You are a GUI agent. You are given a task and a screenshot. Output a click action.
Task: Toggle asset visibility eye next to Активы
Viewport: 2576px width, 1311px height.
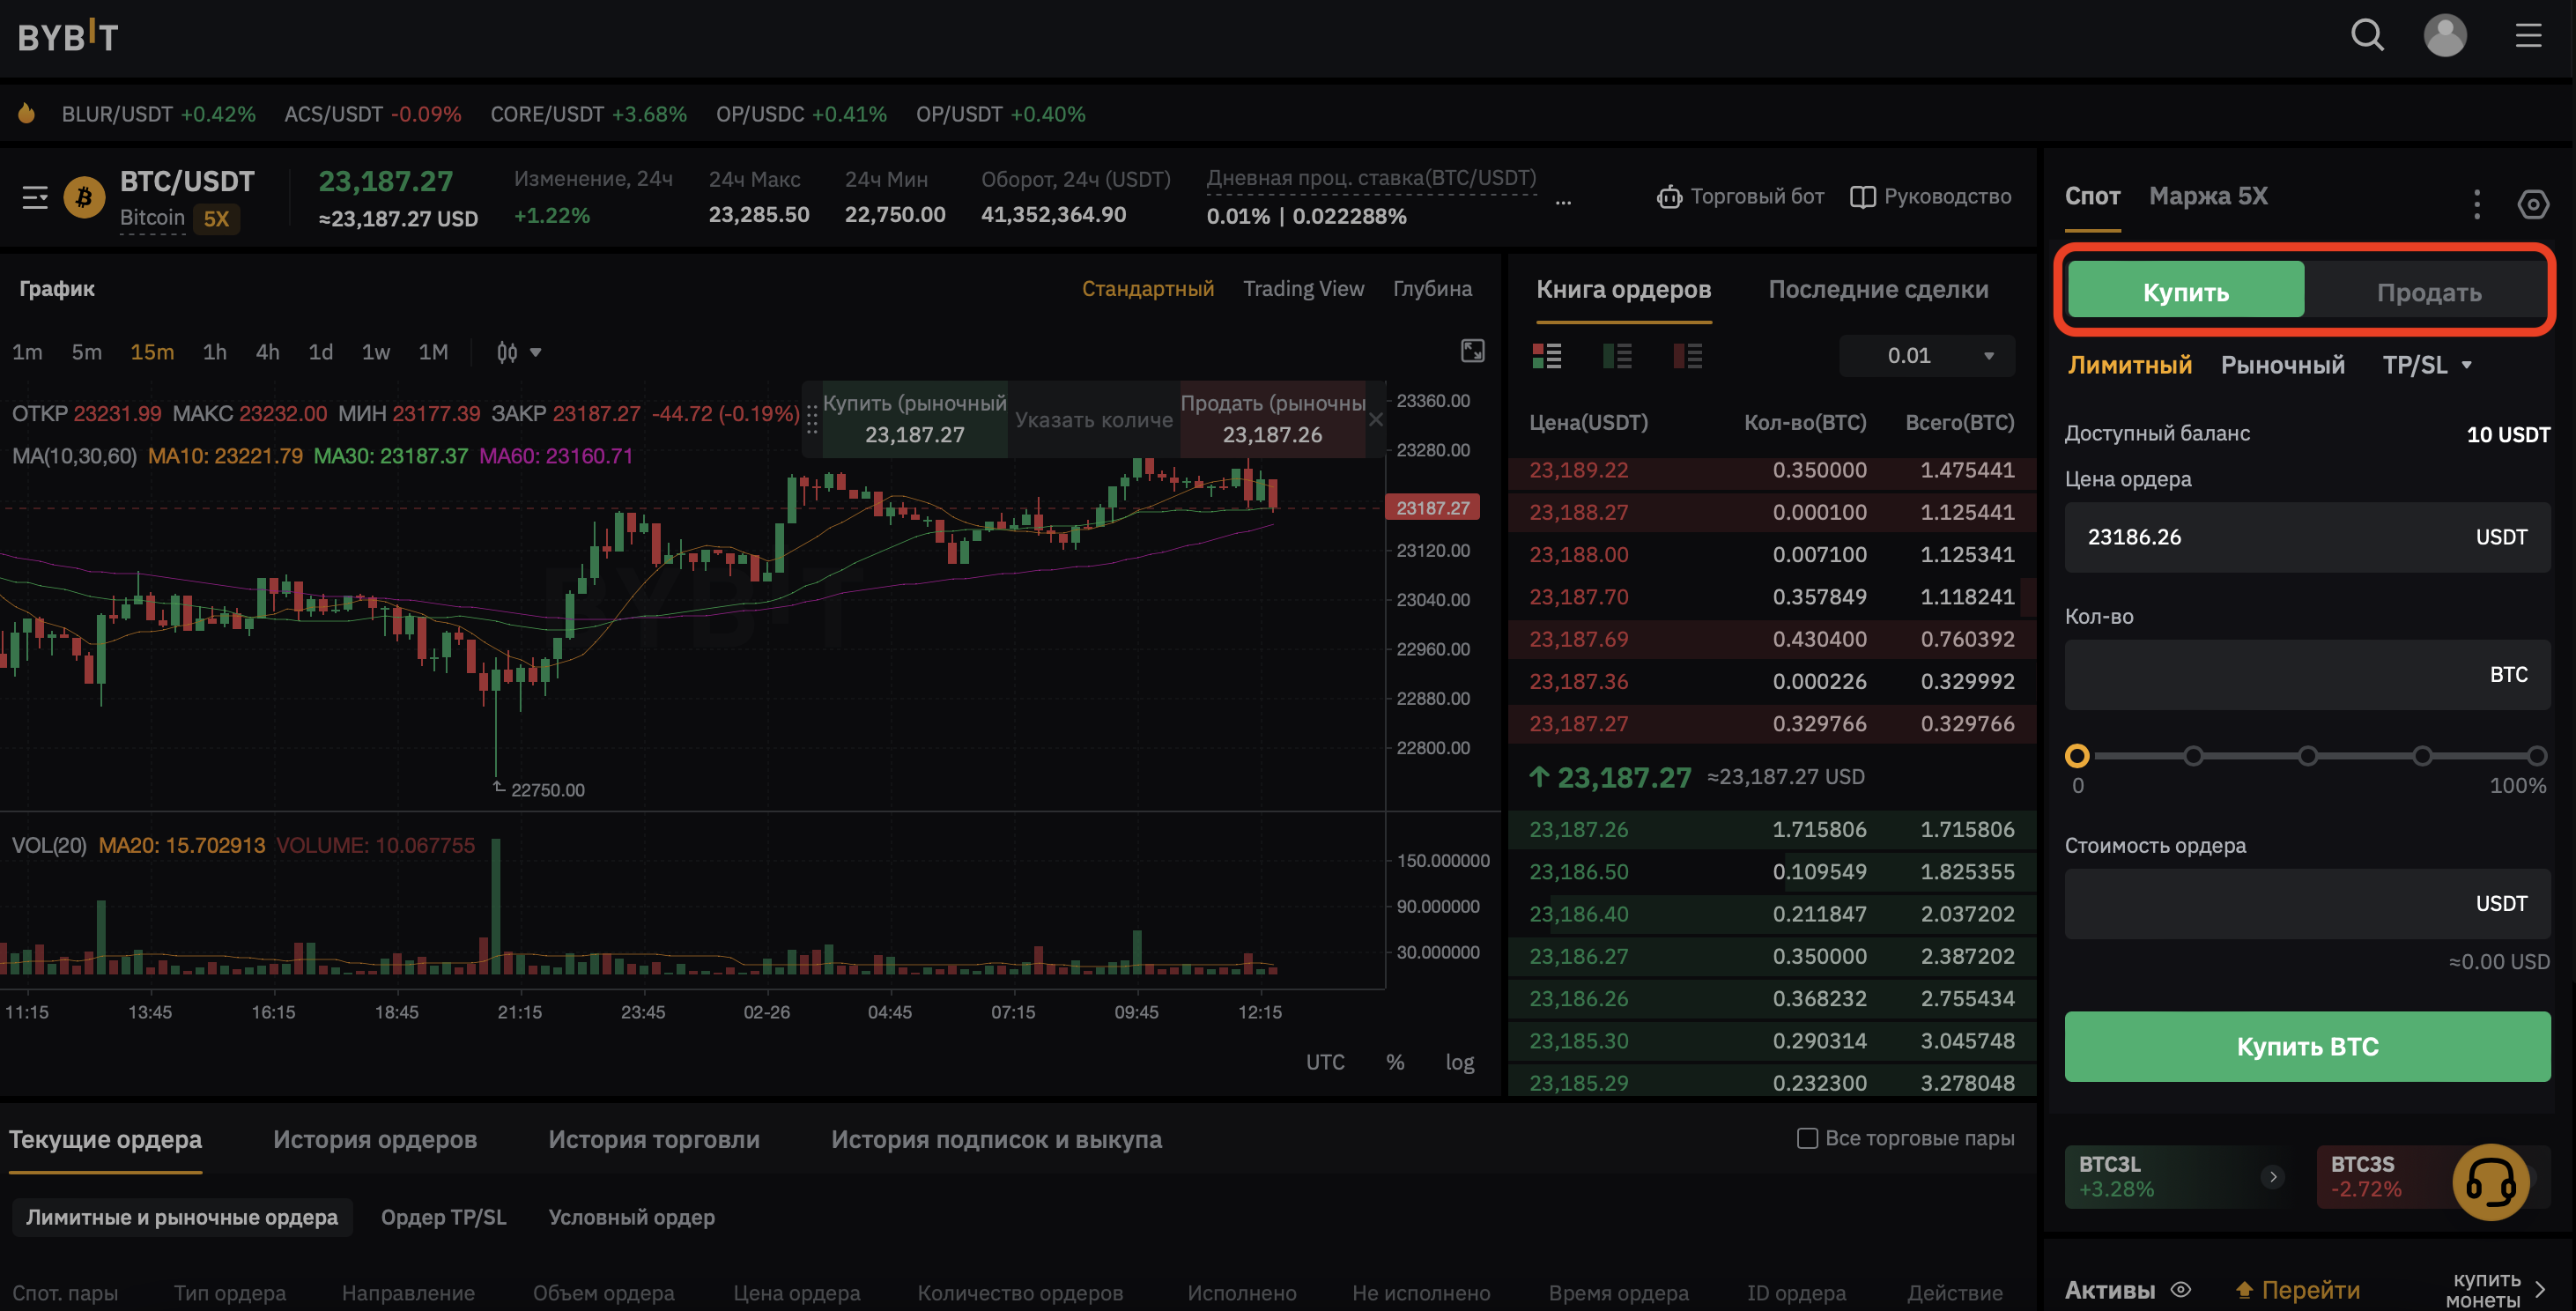coord(2181,1289)
